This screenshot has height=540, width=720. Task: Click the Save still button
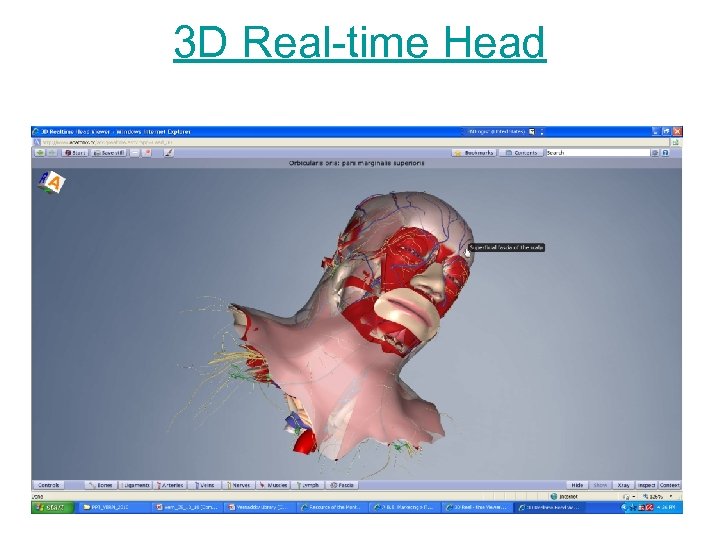(x=108, y=152)
